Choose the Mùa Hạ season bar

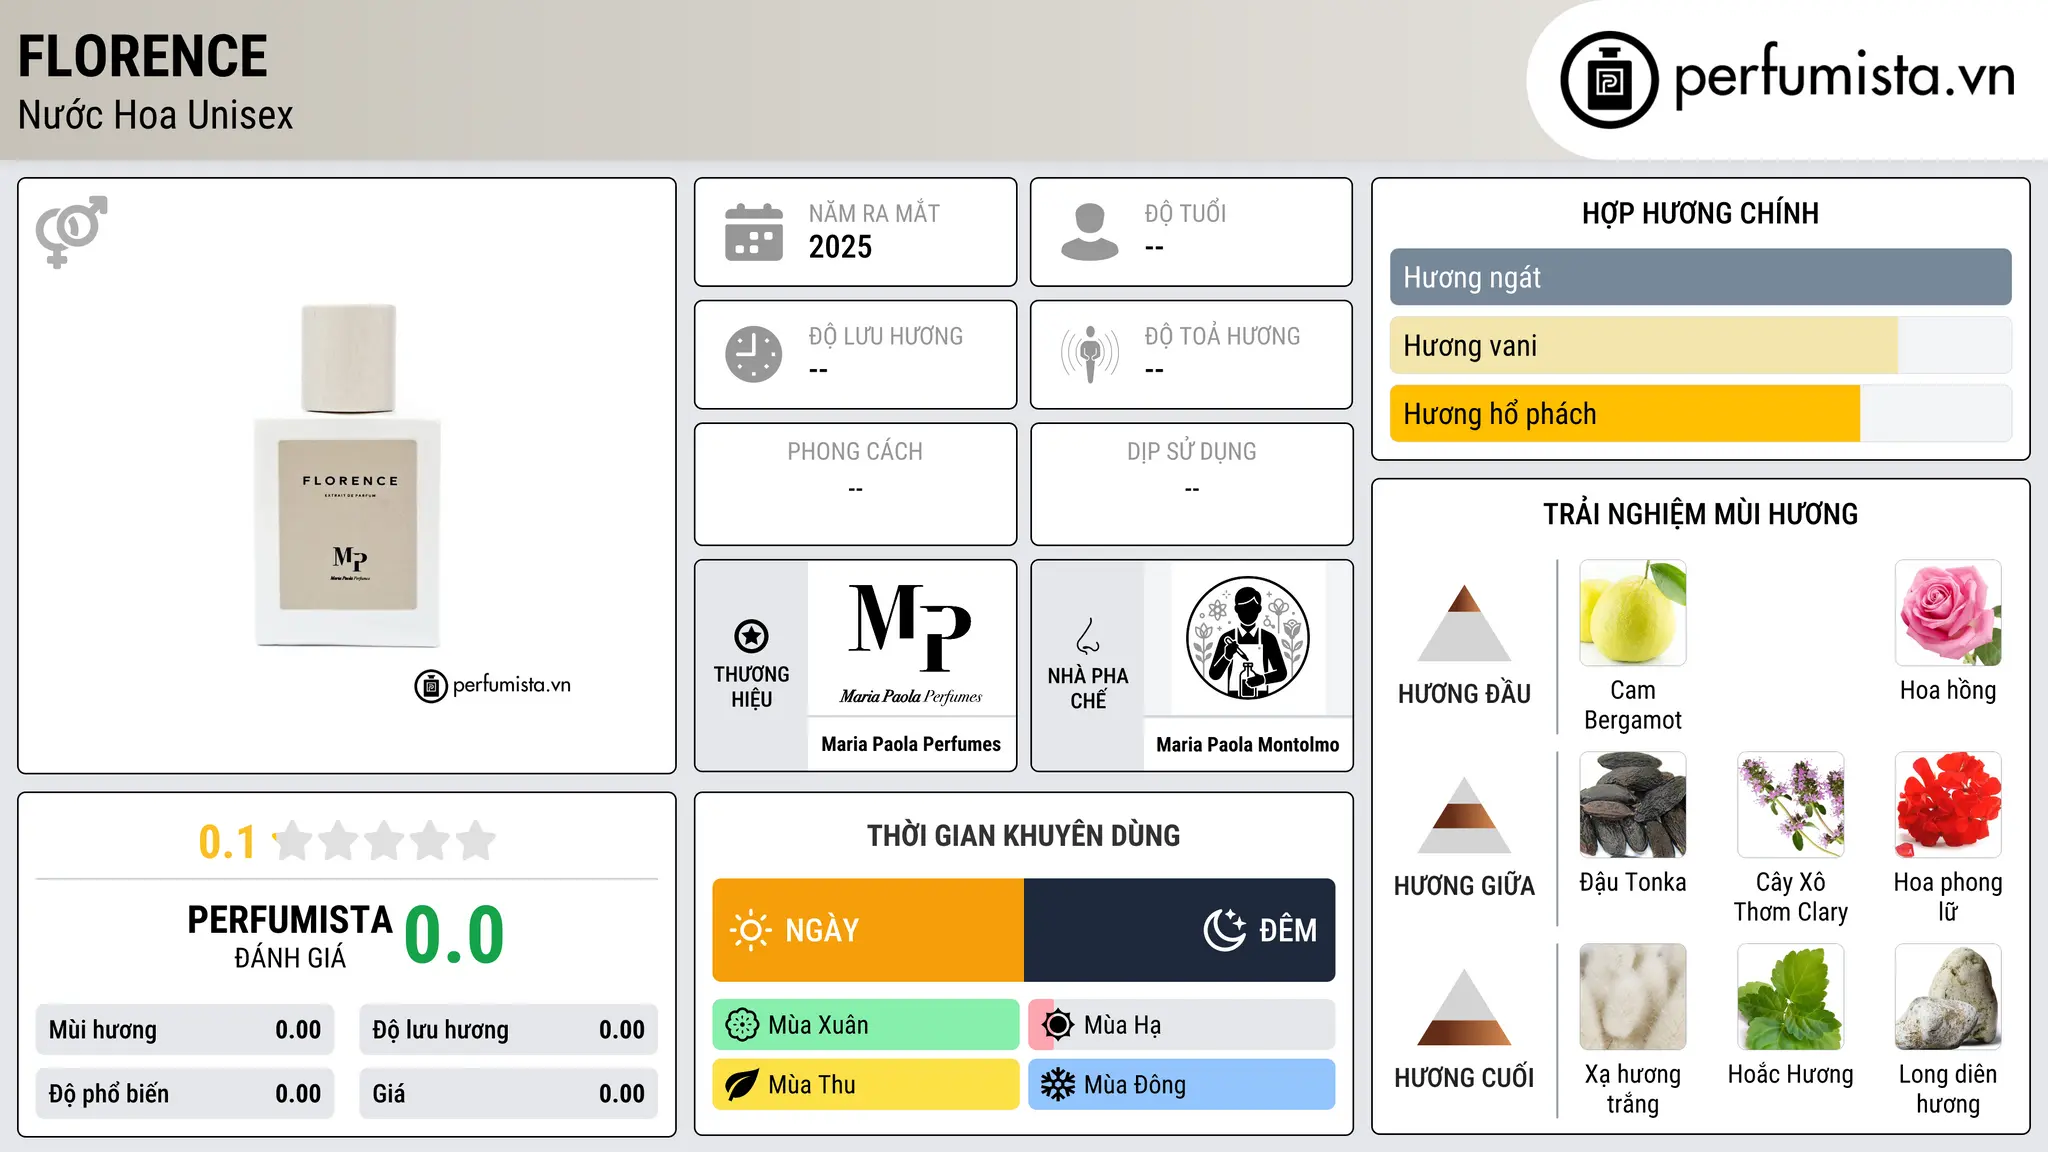pyautogui.click(x=1182, y=1025)
